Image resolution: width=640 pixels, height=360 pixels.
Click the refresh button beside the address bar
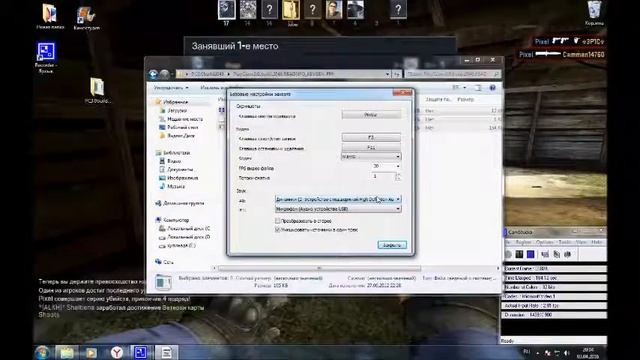396,74
